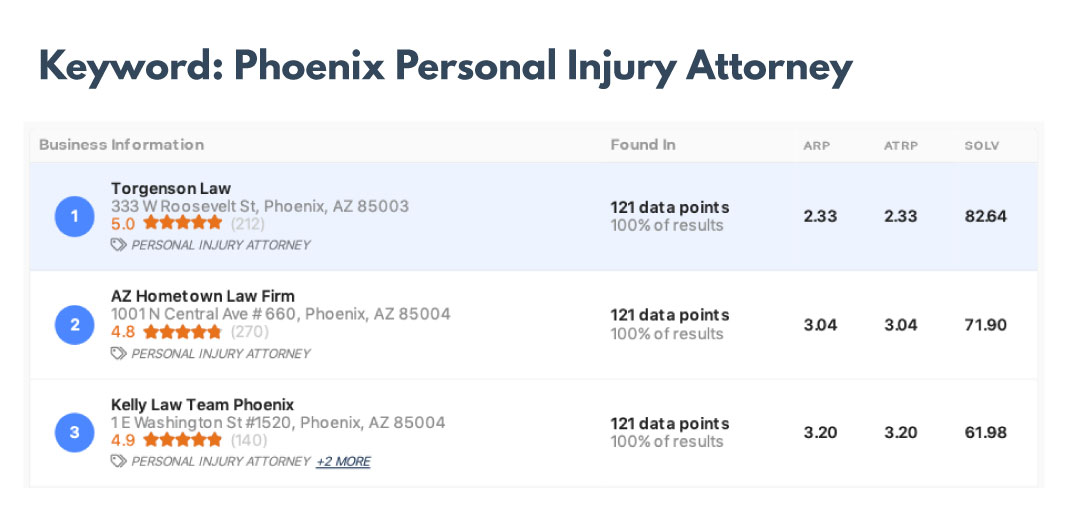Sort by the ATRP column header
1080x519 pixels.
pyautogui.click(x=900, y=146)
